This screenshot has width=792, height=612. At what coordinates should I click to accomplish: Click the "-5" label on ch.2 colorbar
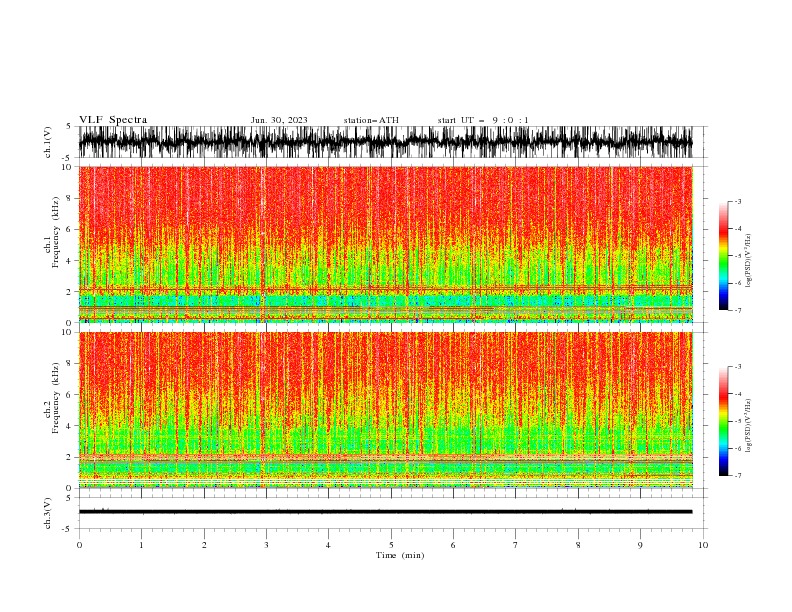(738, 421)
